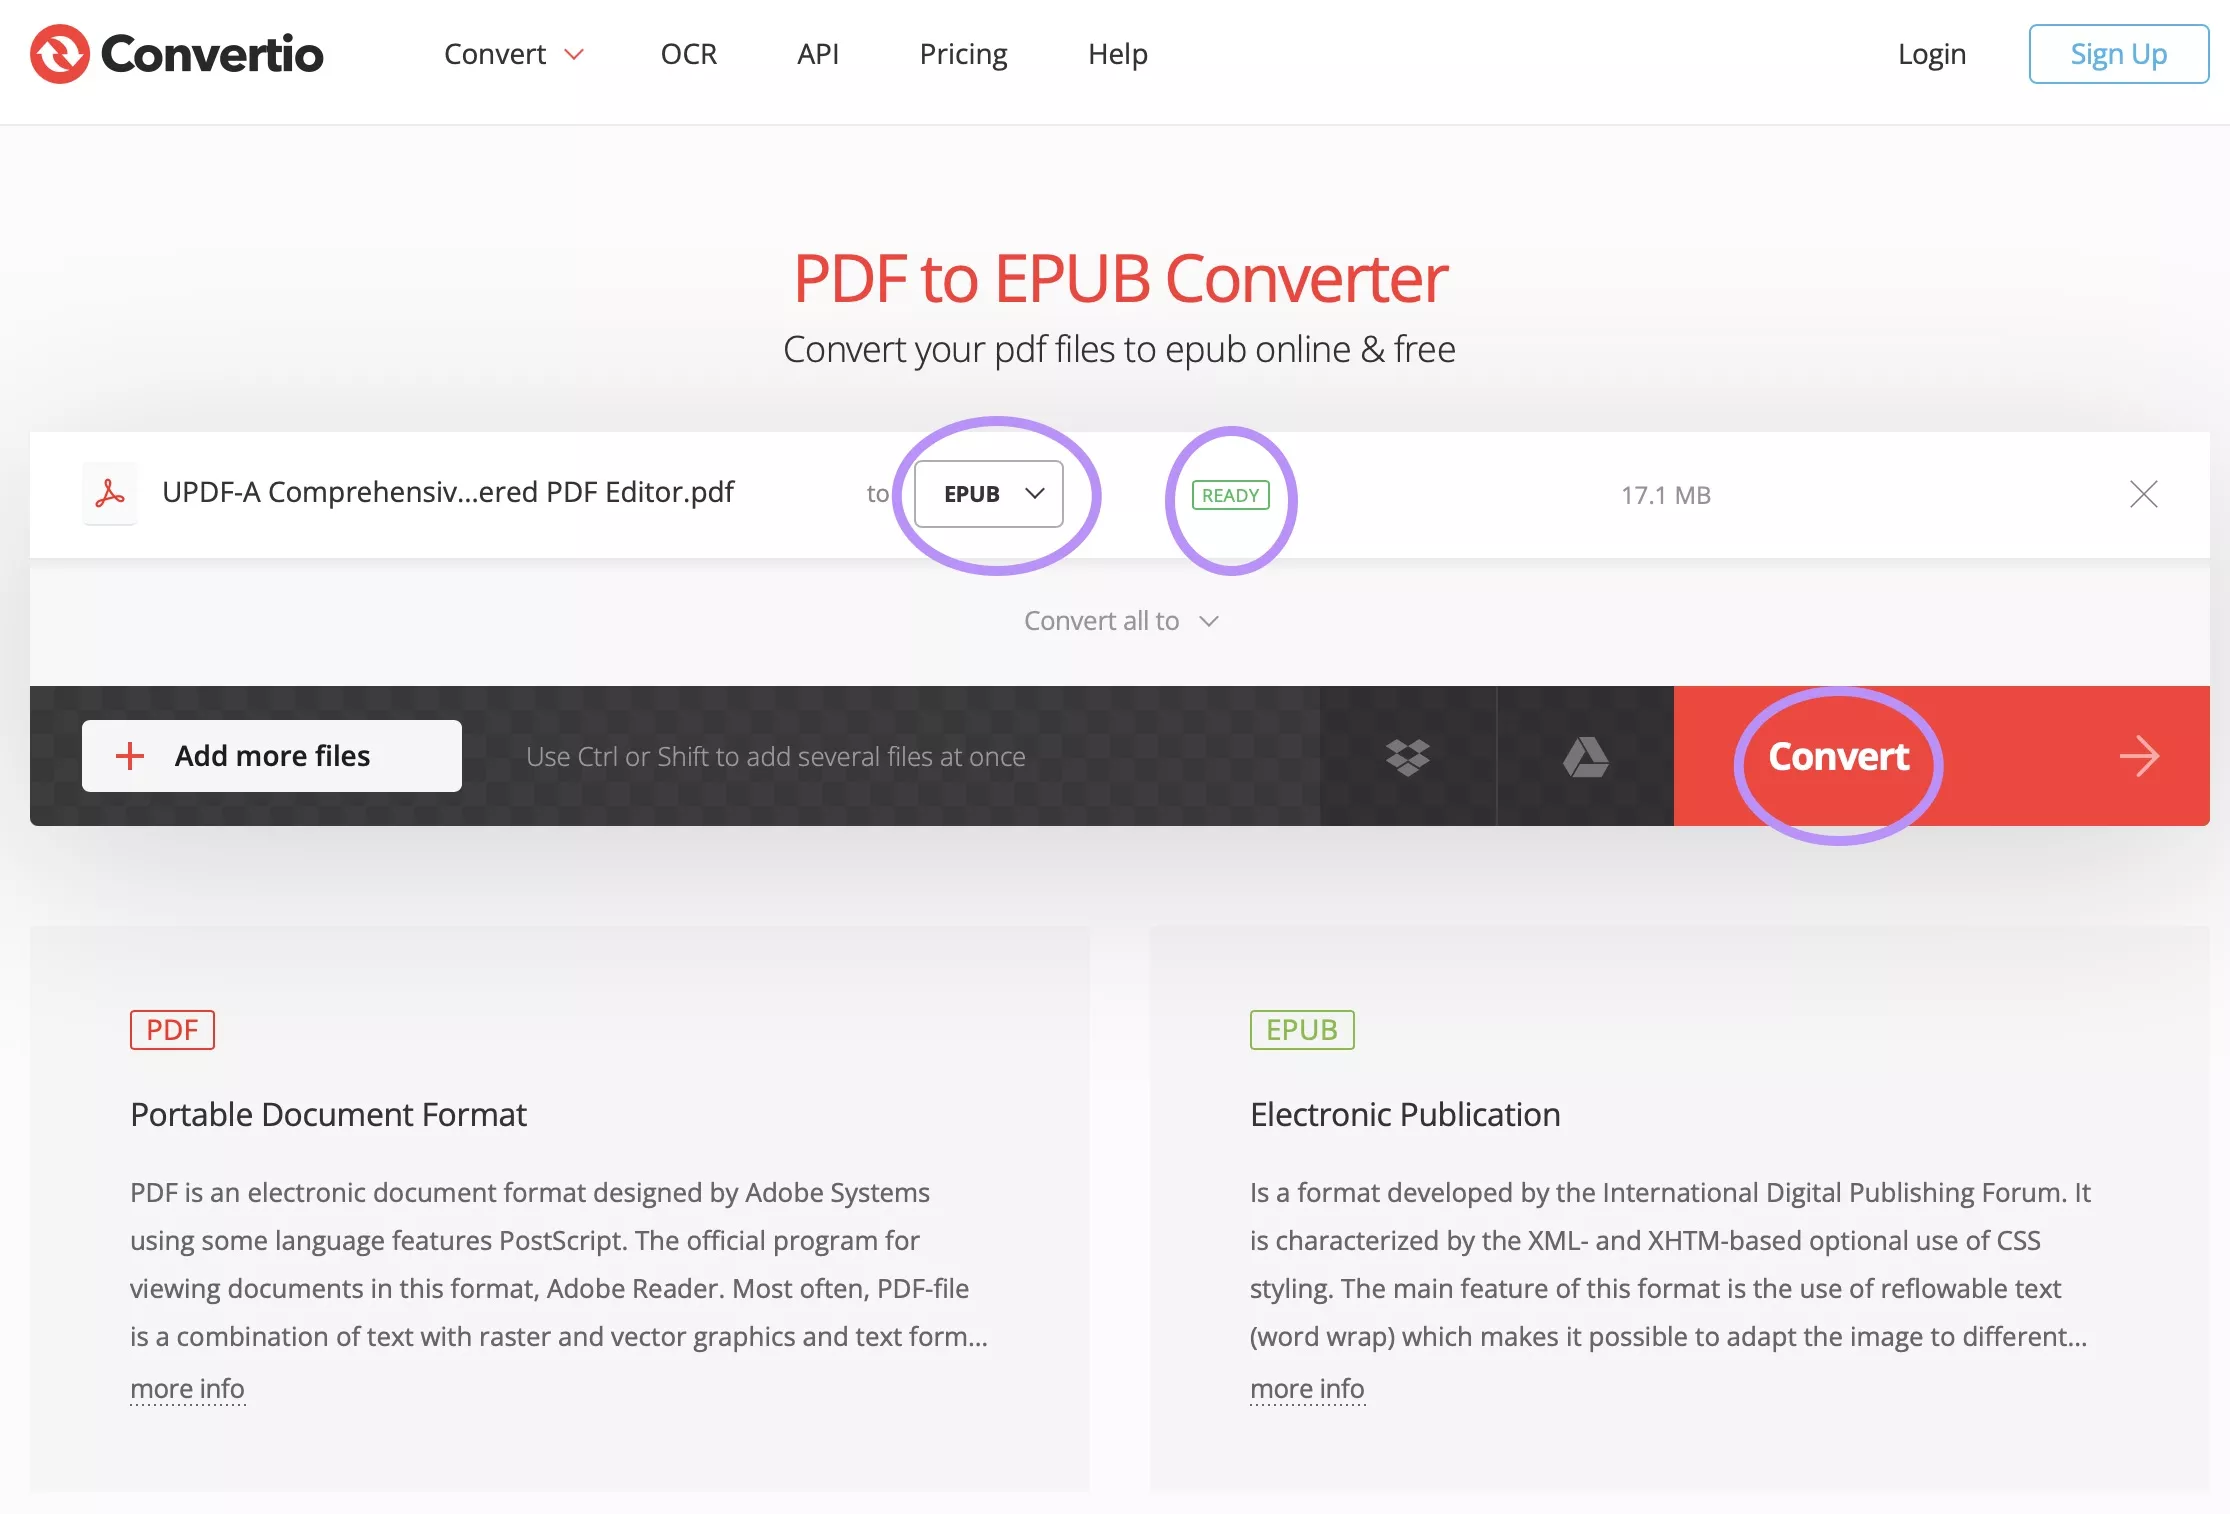
Task: Click the Add more files plus icon
Action: click(132, 755)
